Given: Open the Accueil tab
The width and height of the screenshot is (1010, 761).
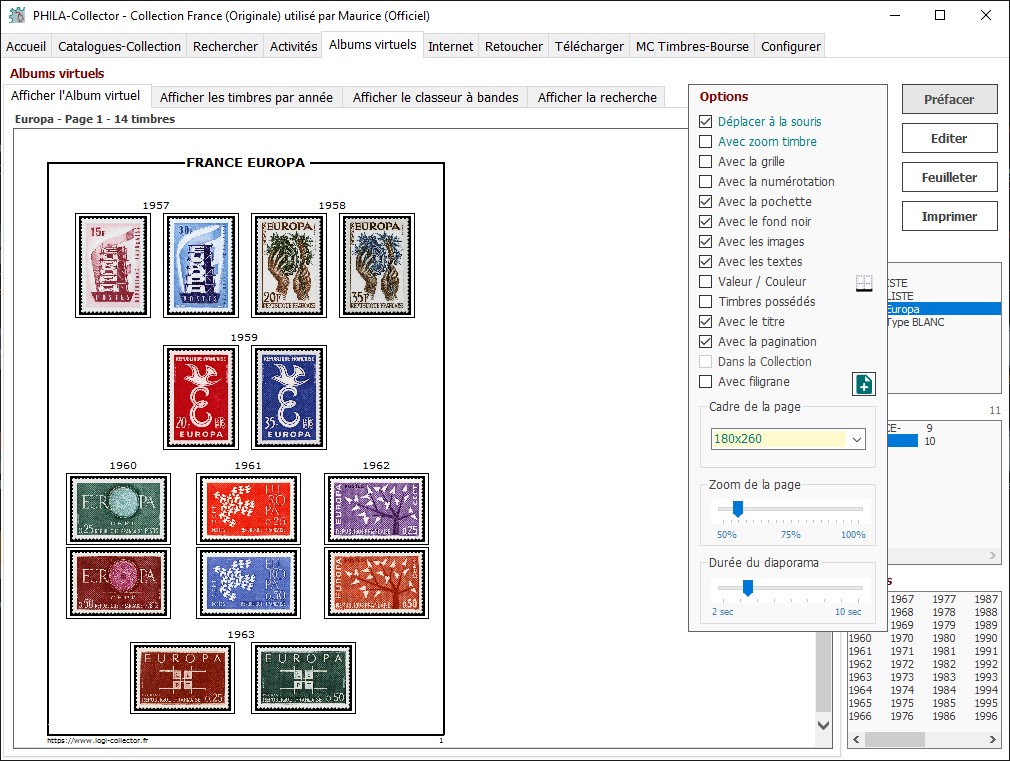Looking at the screenshot, I should pyautogui.click(x=26, y=46).
